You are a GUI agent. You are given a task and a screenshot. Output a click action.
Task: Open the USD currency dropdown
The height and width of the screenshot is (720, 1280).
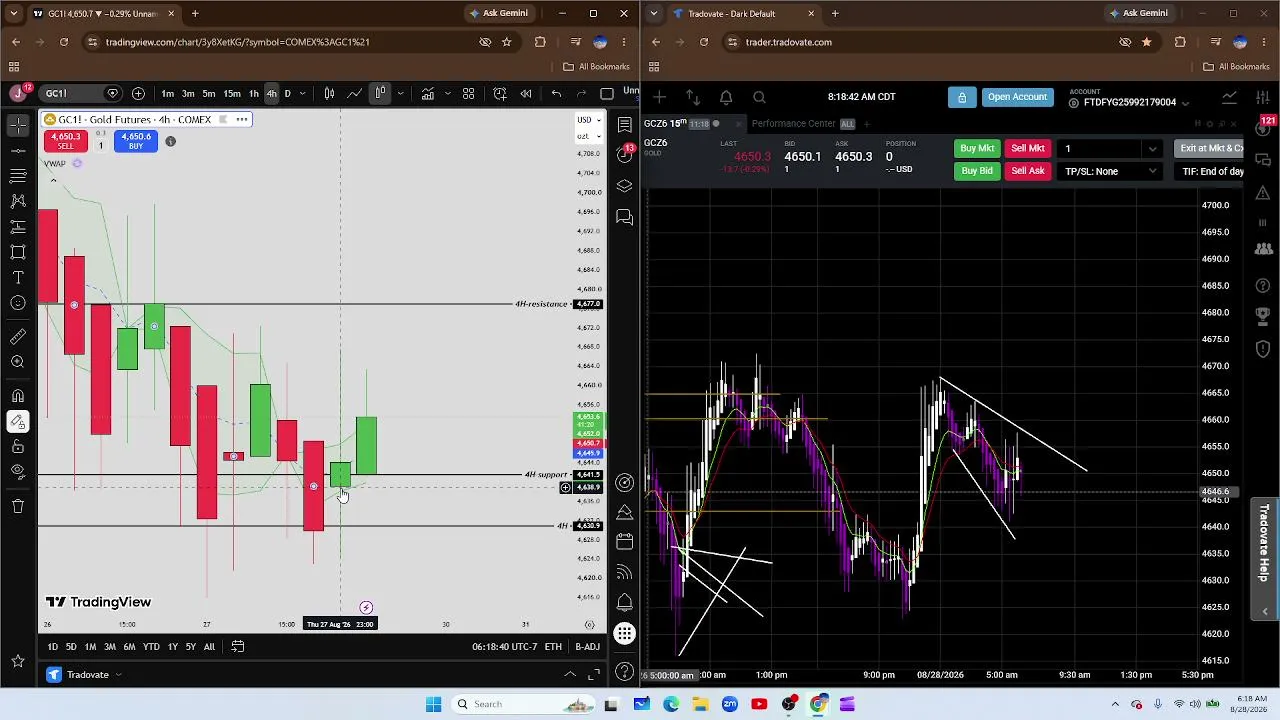[x=587, y=120]
